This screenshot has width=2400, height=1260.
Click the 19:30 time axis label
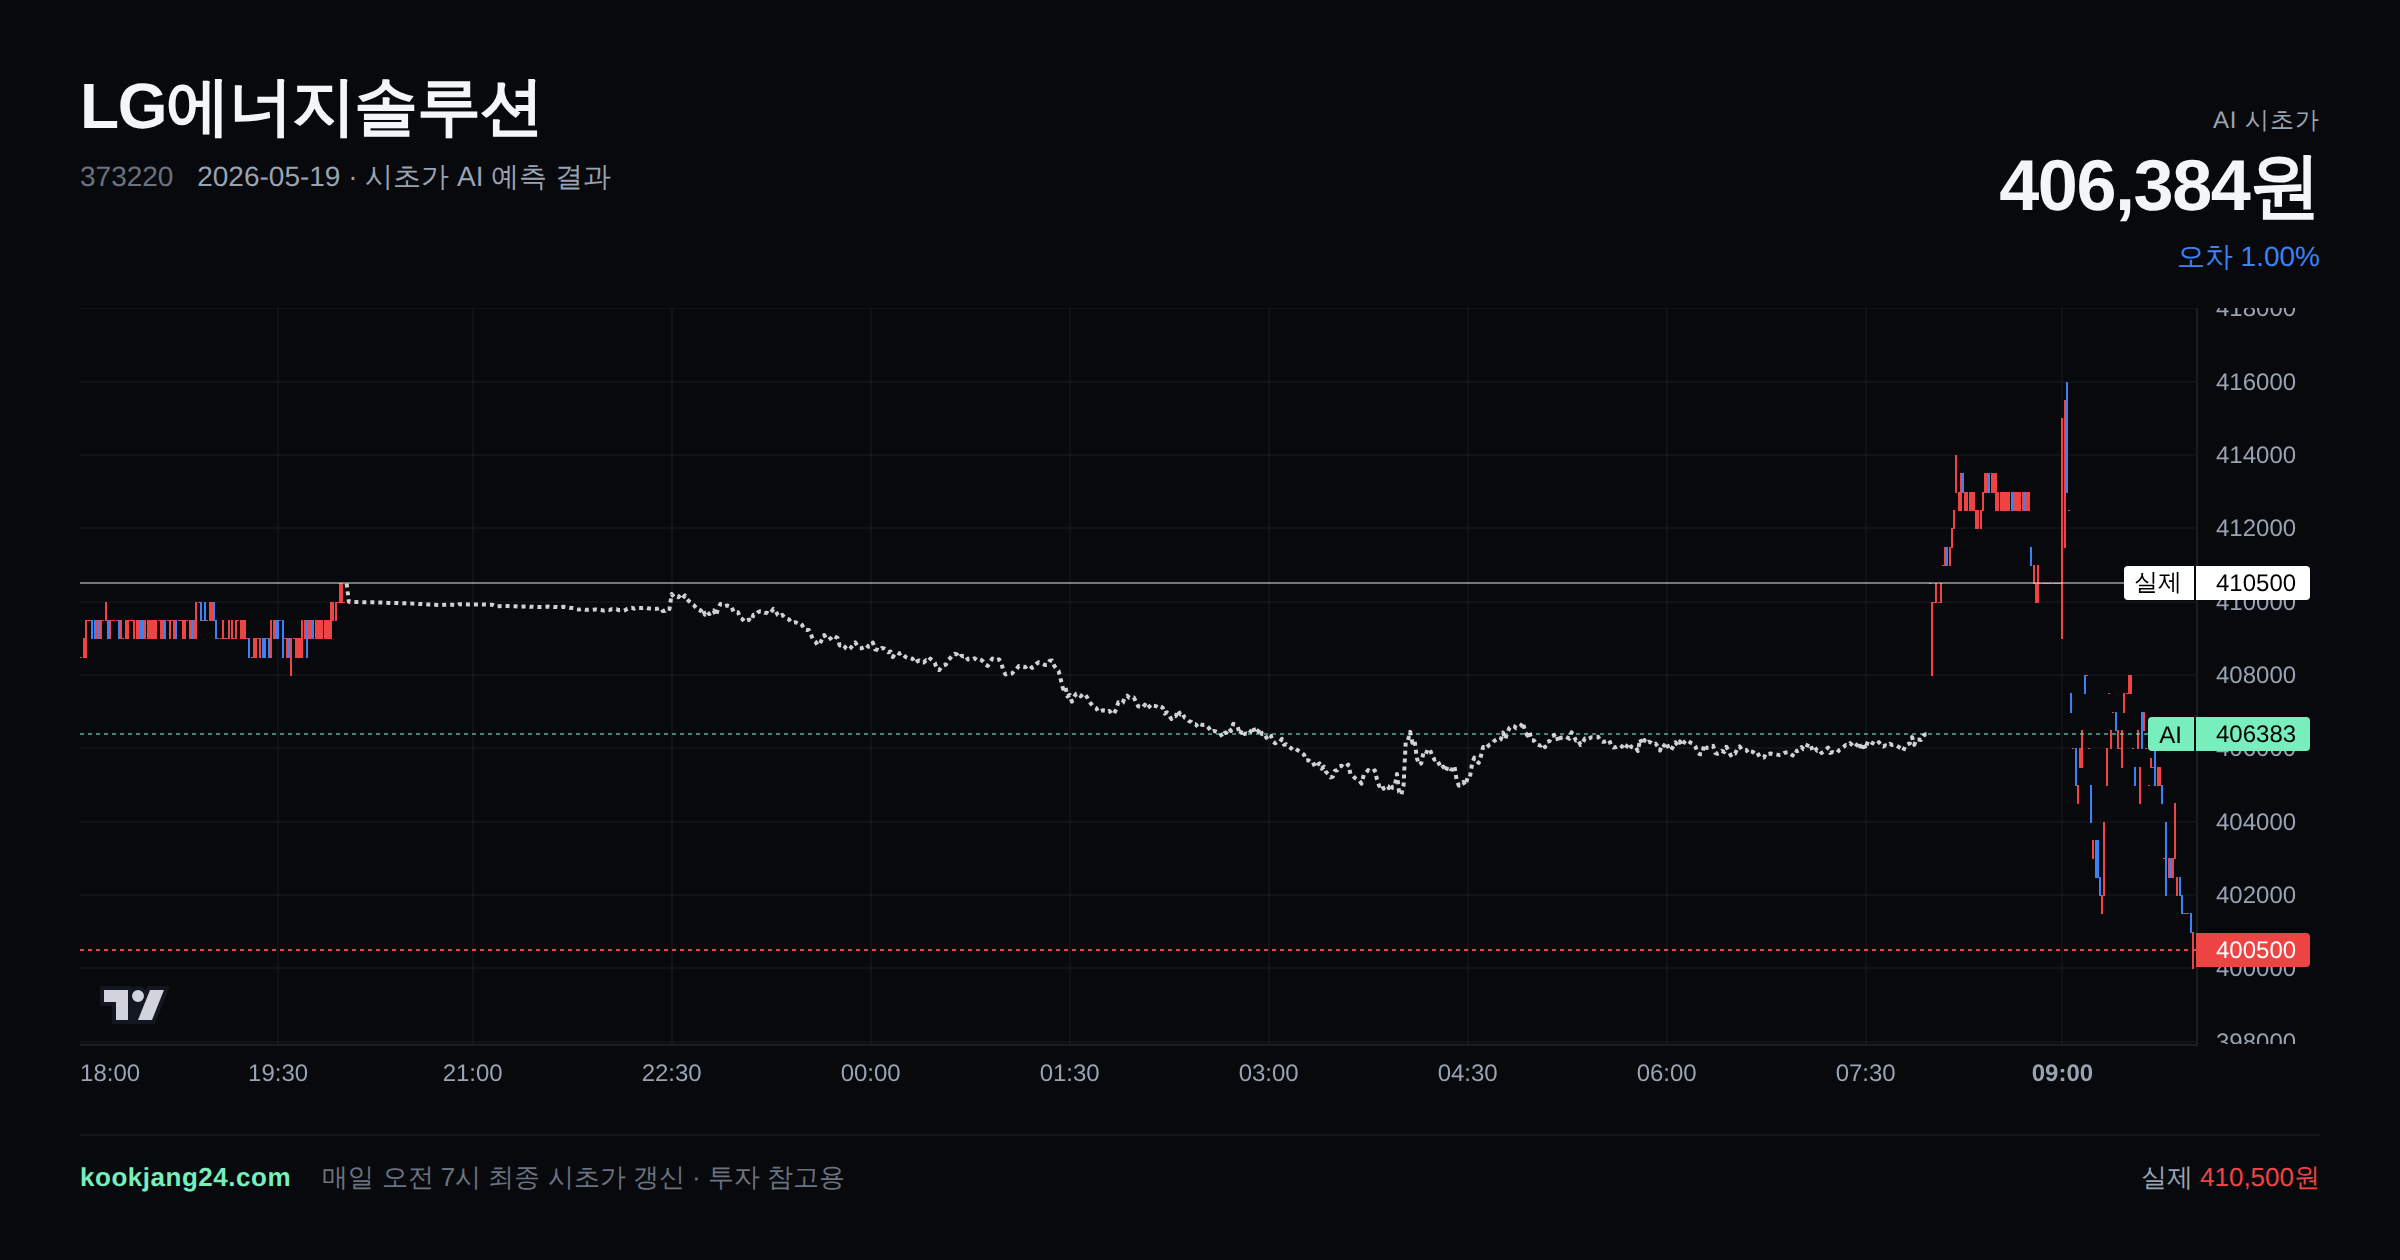coord(278,1073)
